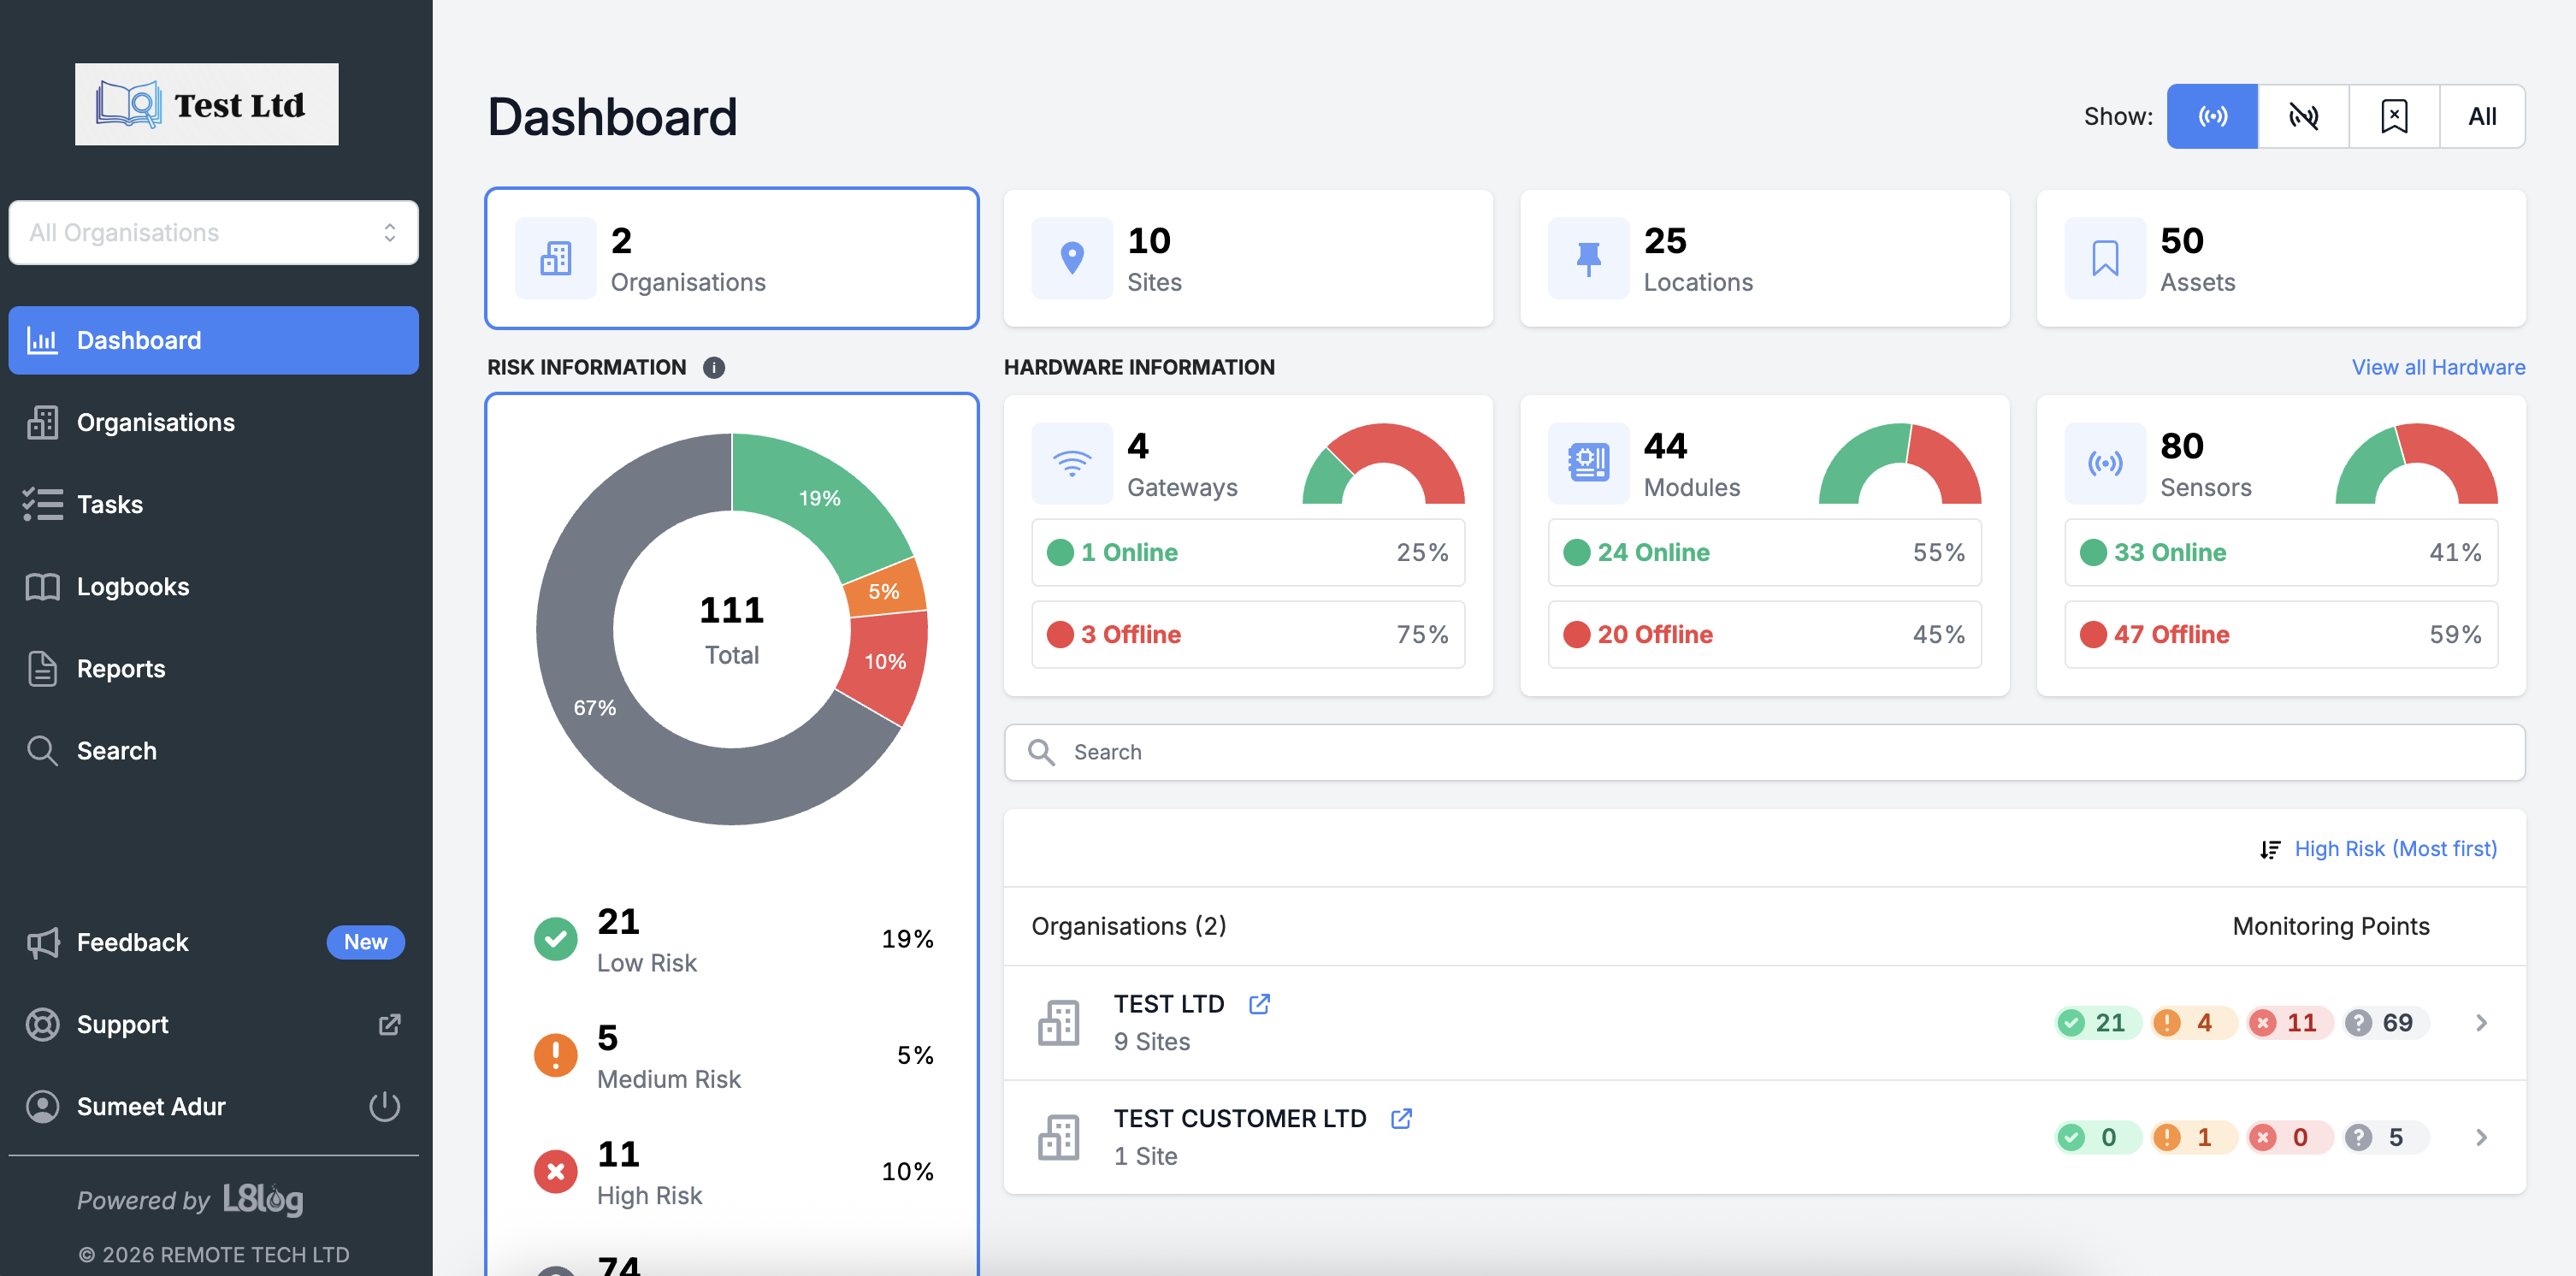
Task: Toggle the offline-sensors filter next to Show
Action: 2303,116
